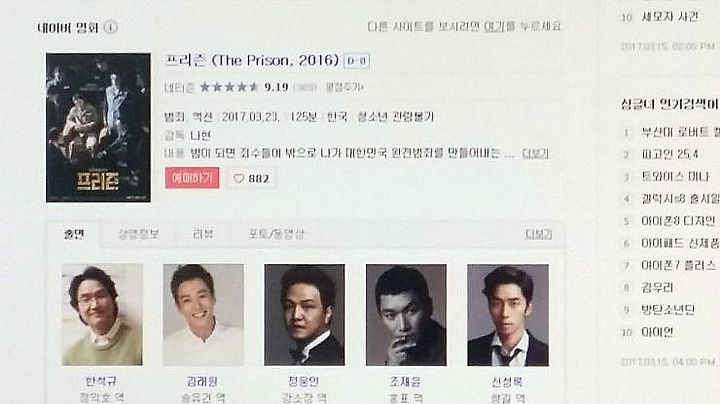Click the D-8 badge next to movie title
The image size is (720, 404).
pos(356,61)
